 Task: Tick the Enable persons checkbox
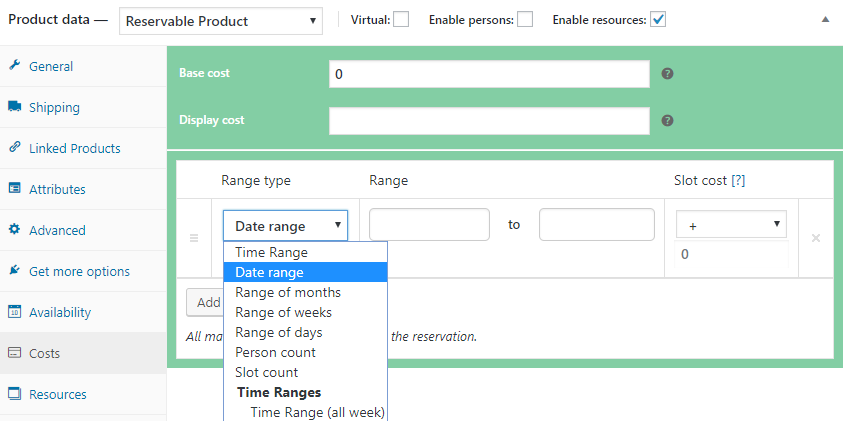(525, 19)
